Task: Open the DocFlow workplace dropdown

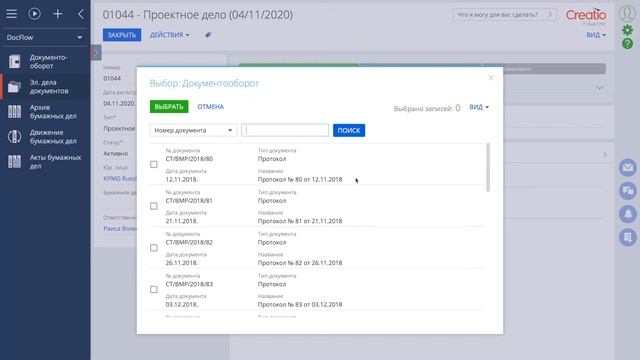Action: pyautogui.click(x=44, y=38)
